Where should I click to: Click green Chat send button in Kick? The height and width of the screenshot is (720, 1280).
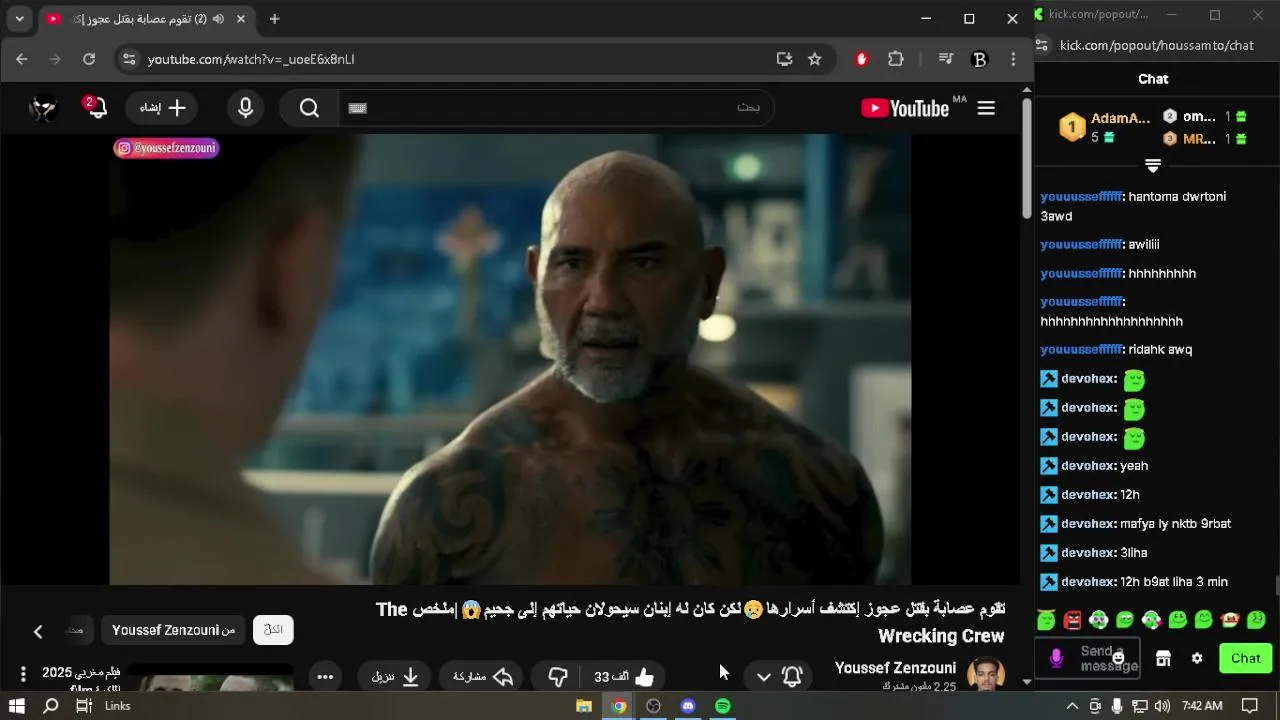click(x=1245, y=658)
